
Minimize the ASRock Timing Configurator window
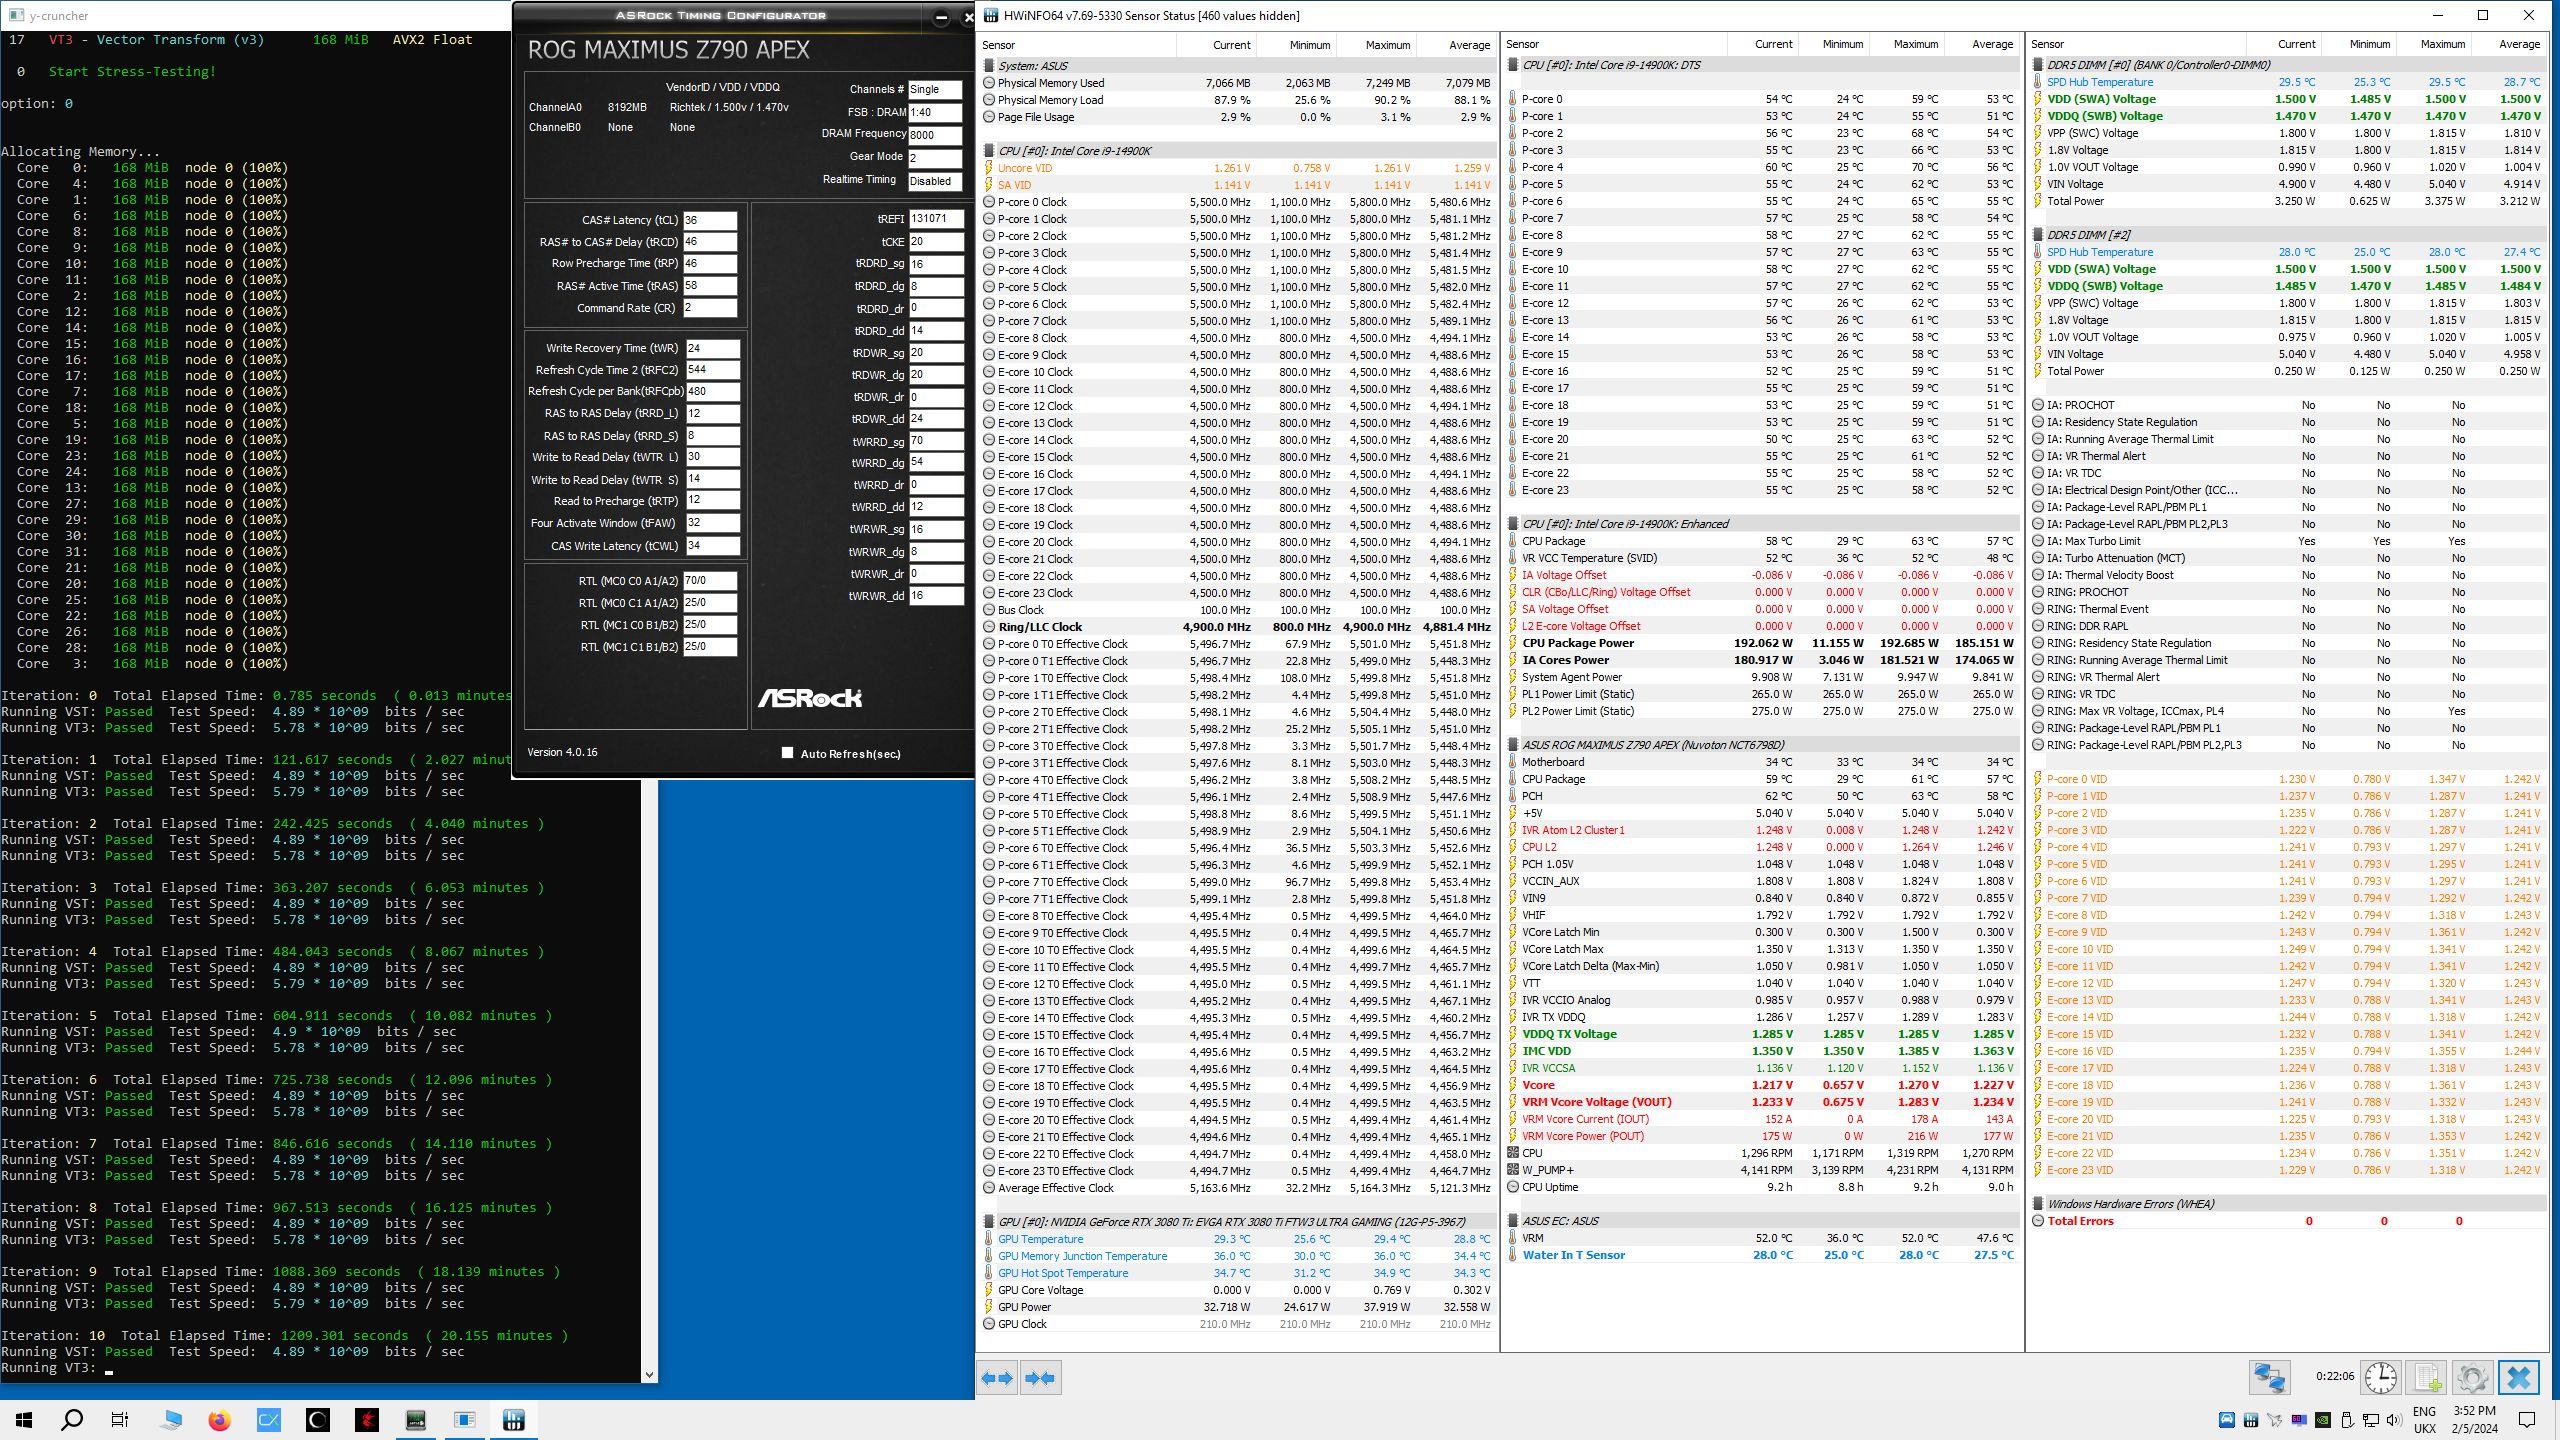941,17
